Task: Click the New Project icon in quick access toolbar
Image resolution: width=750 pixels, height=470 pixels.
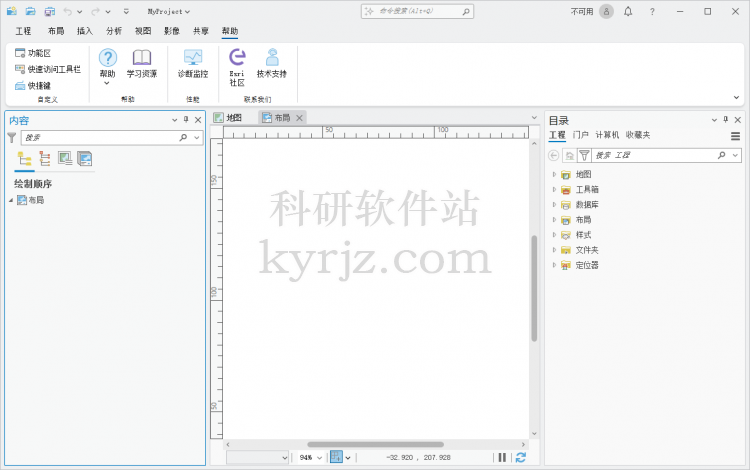Action: pos(11,11)
